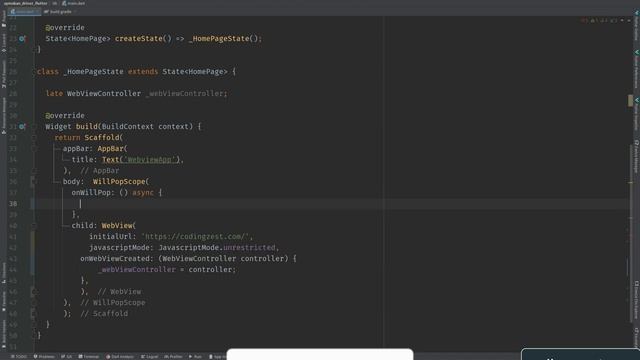
Task: Click override gutter icon beside createState line
Action: click(x=22, y=39)
